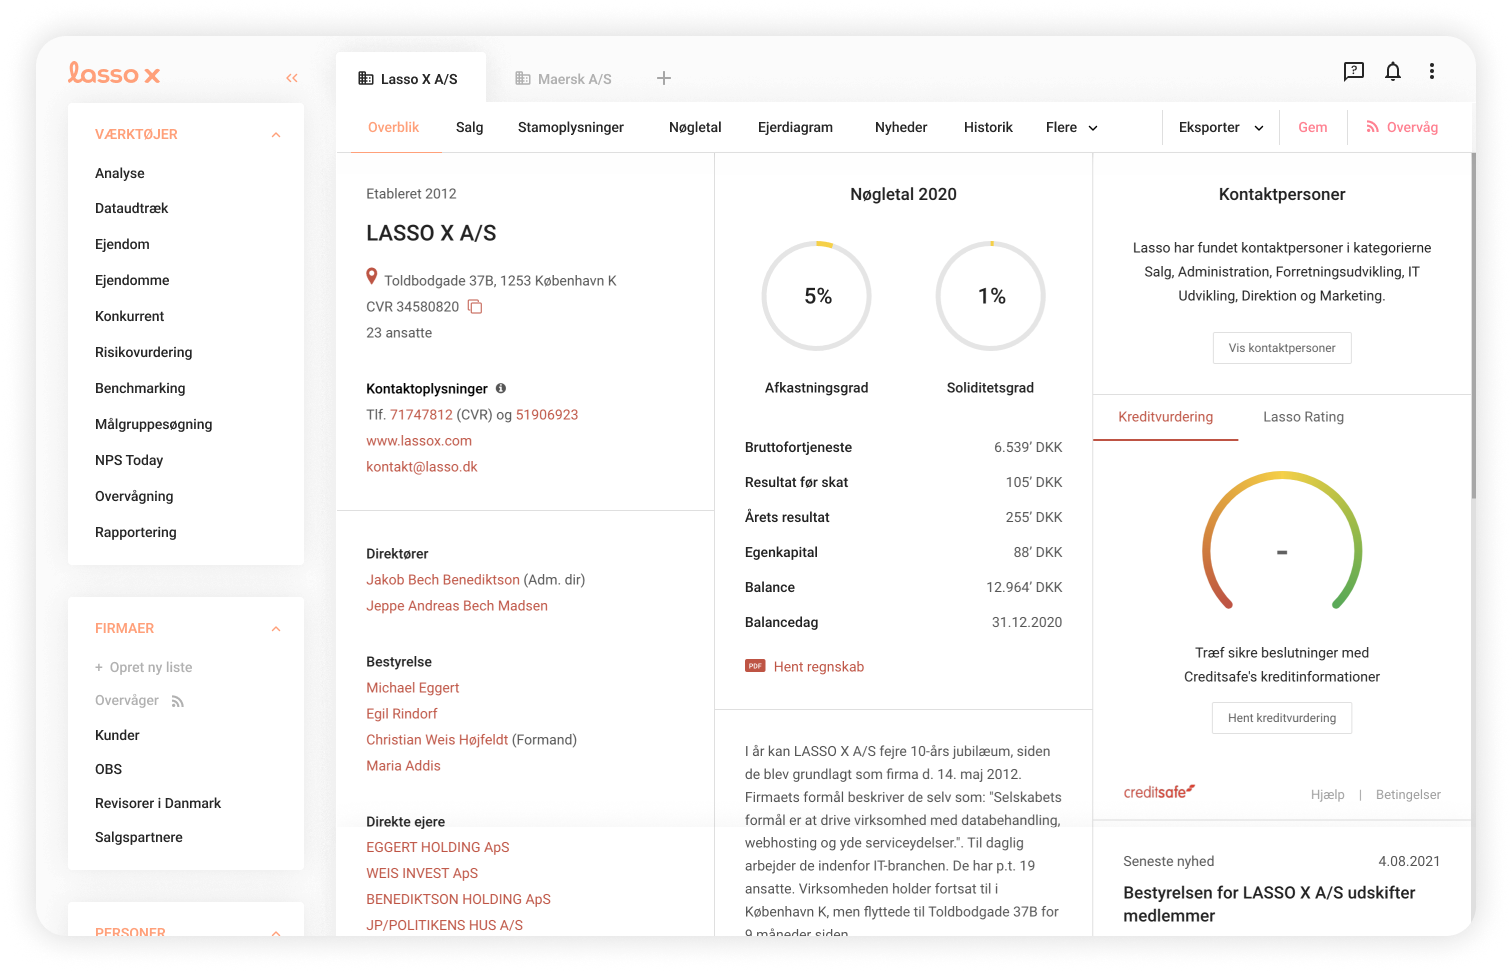Open the Eksporter dropdown

(1221, 128)
